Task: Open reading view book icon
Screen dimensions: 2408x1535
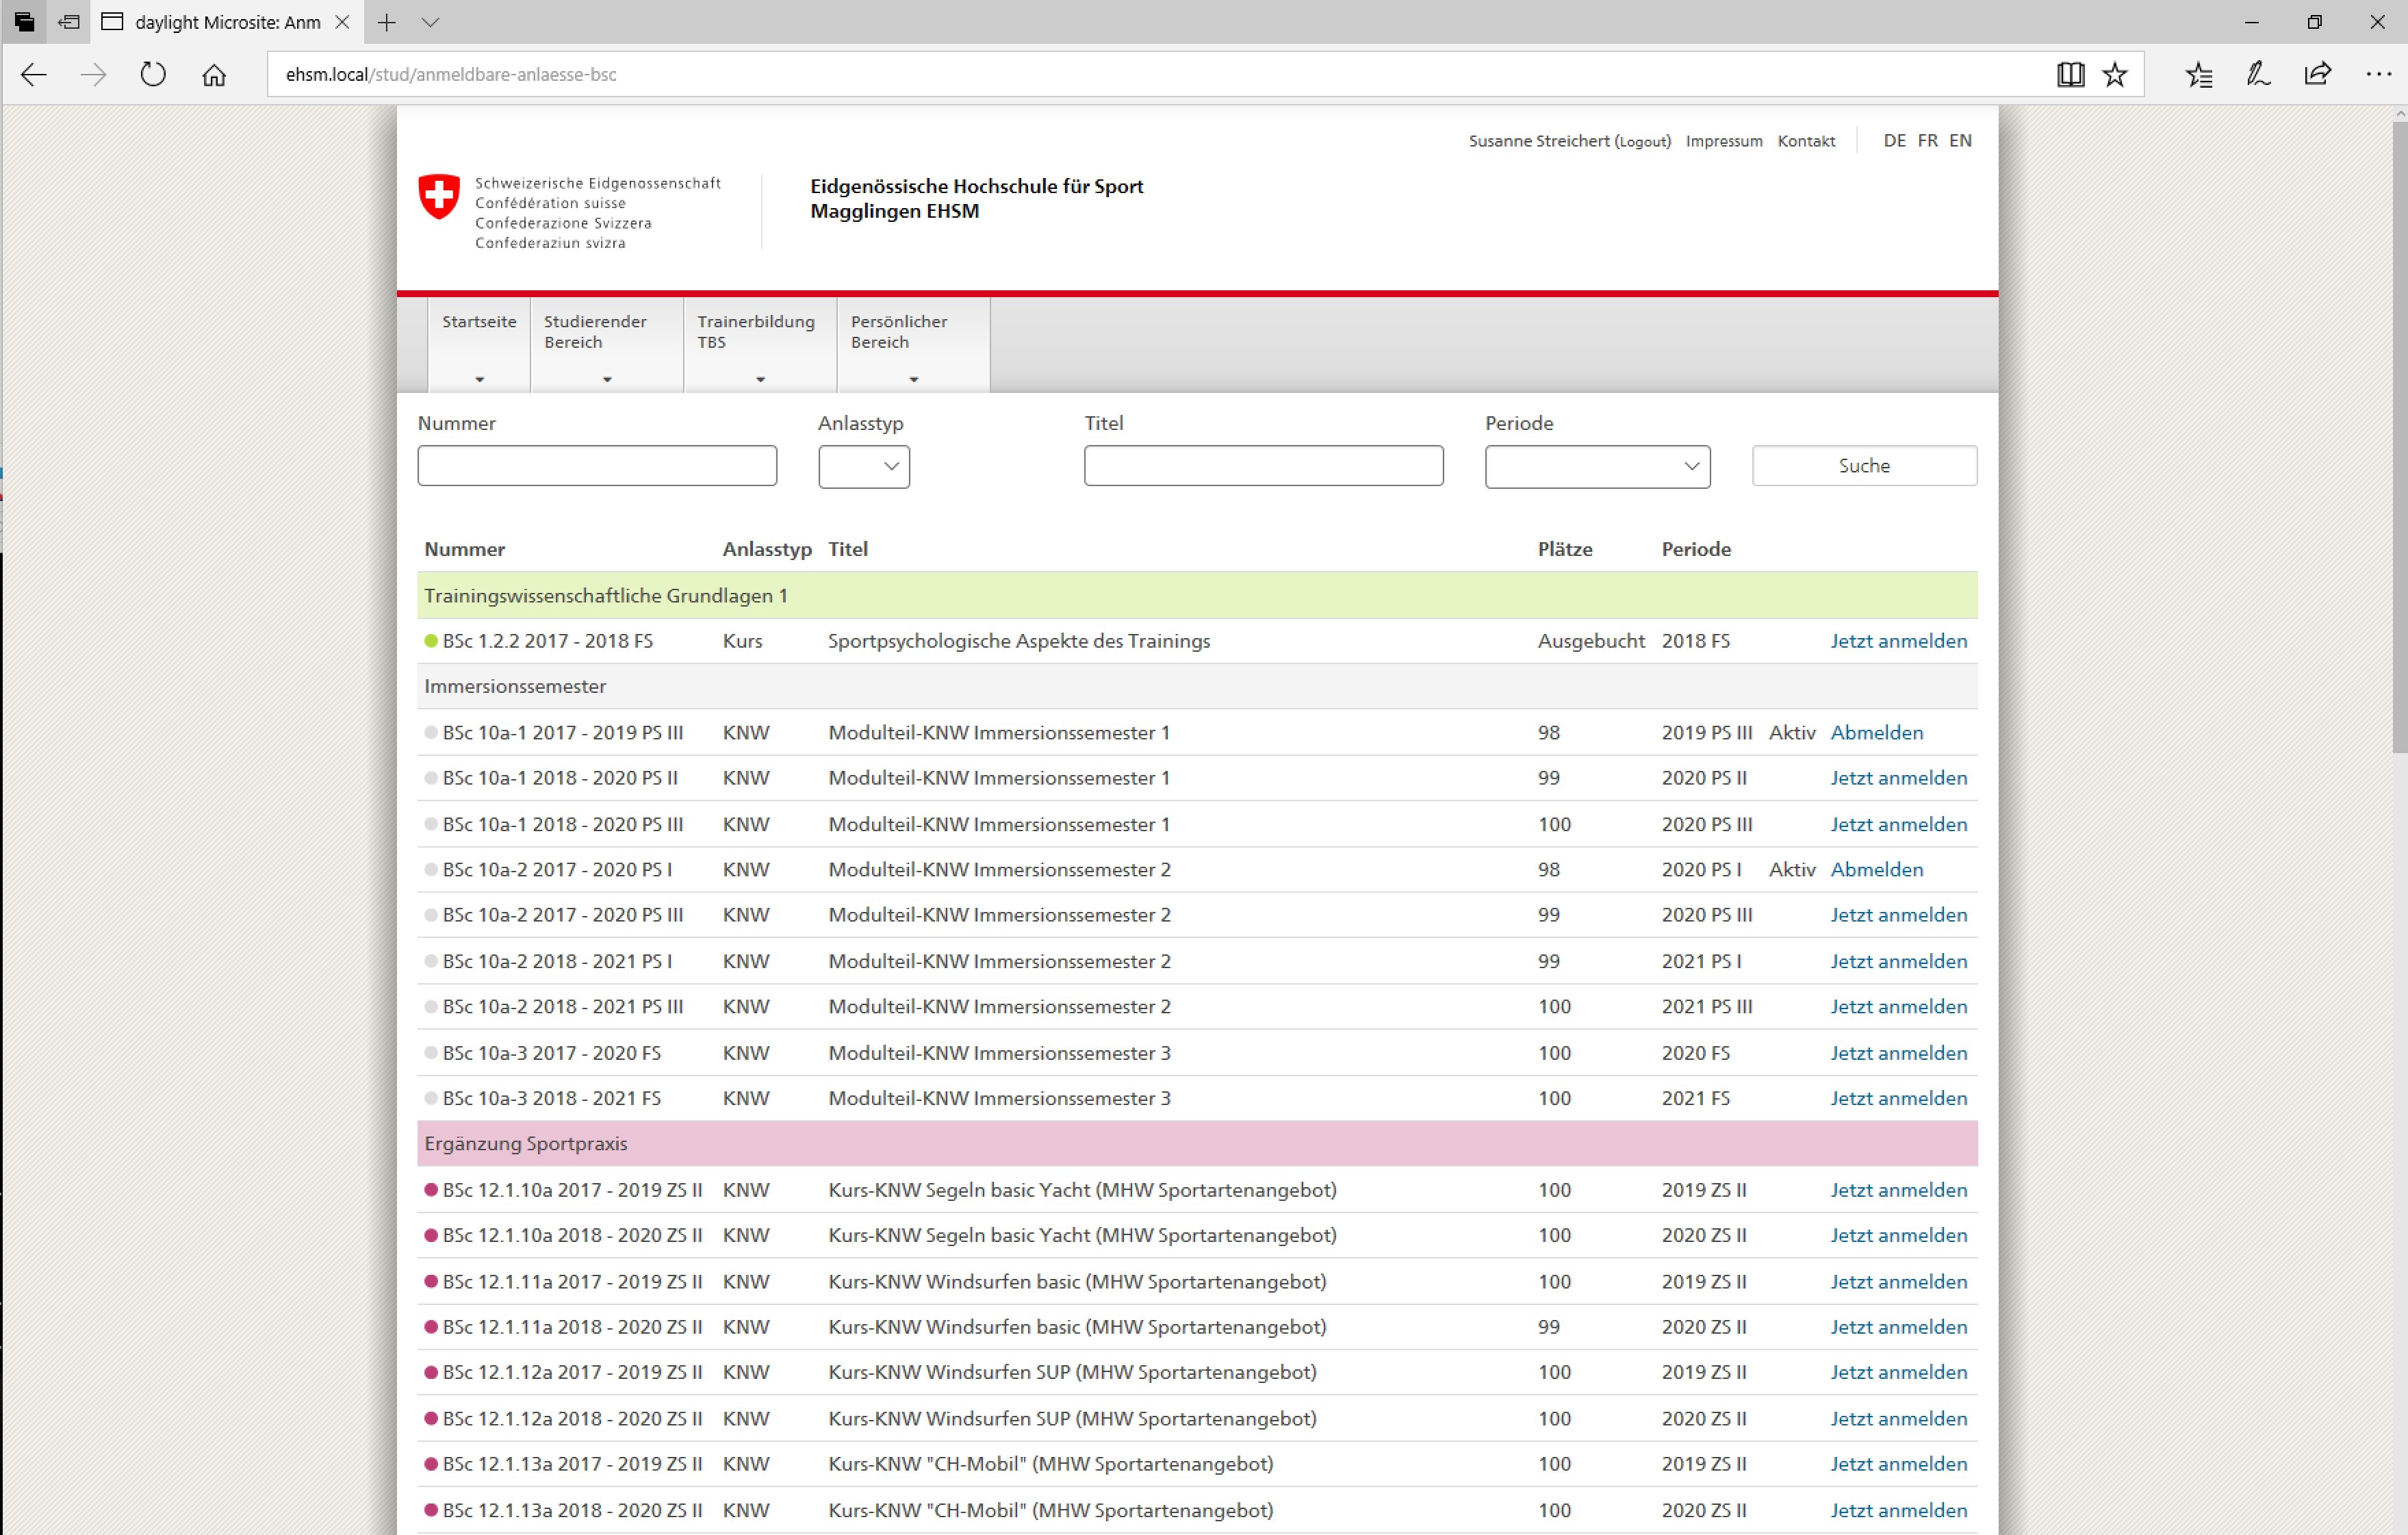Action: click(2070, 74)
